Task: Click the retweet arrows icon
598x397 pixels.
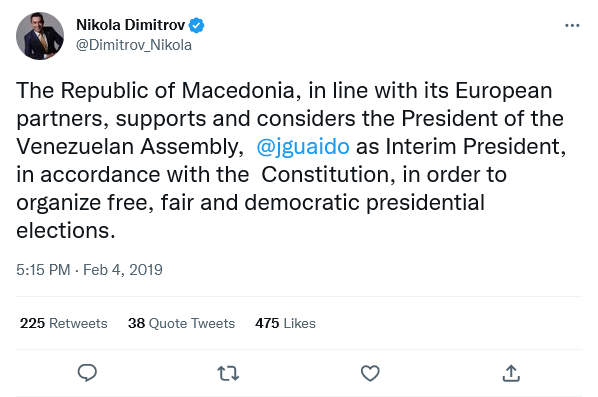Action: (228, 373)
